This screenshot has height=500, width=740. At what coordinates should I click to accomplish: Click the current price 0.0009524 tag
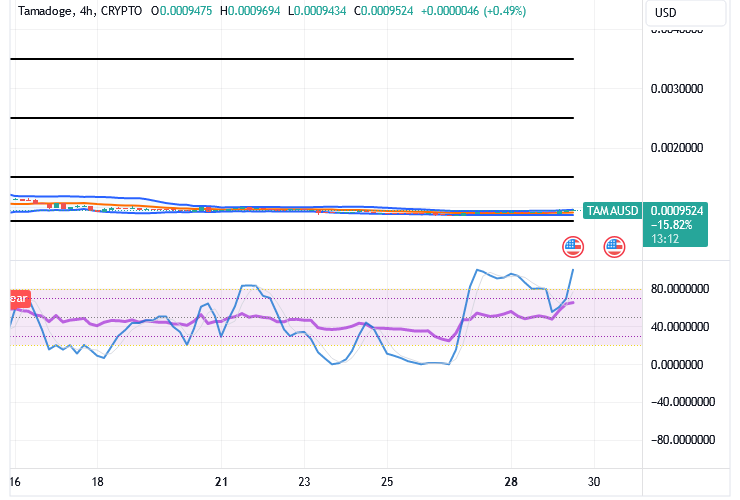pyautogui.click(x=677, y=211)
